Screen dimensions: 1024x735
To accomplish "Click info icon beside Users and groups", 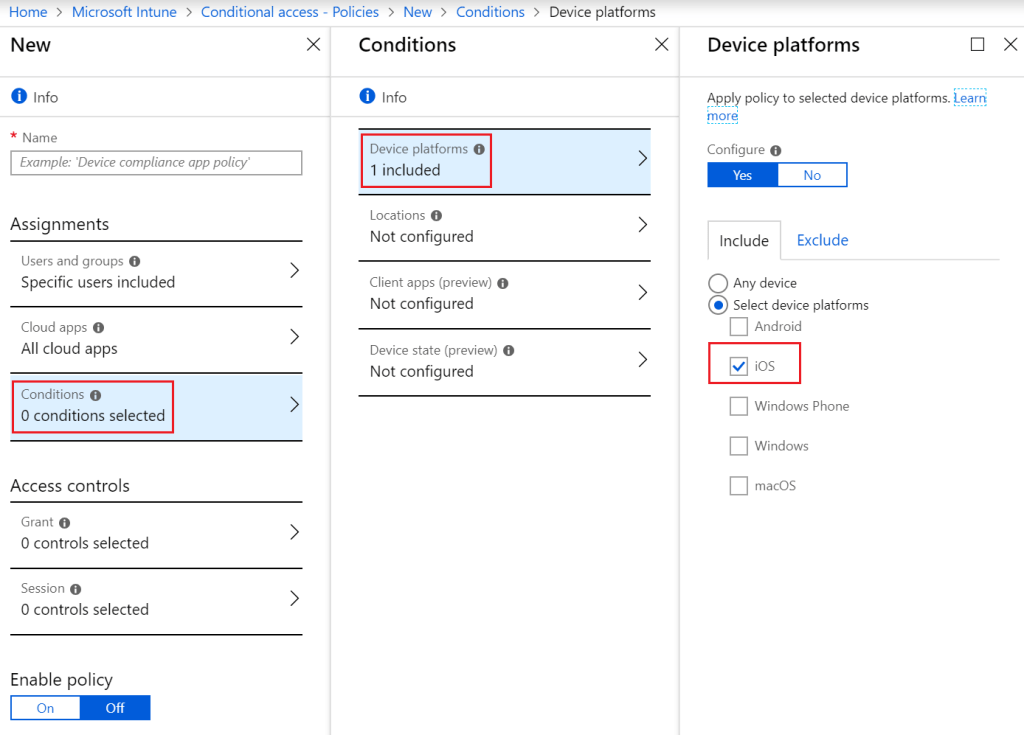I will pos(134,261).
